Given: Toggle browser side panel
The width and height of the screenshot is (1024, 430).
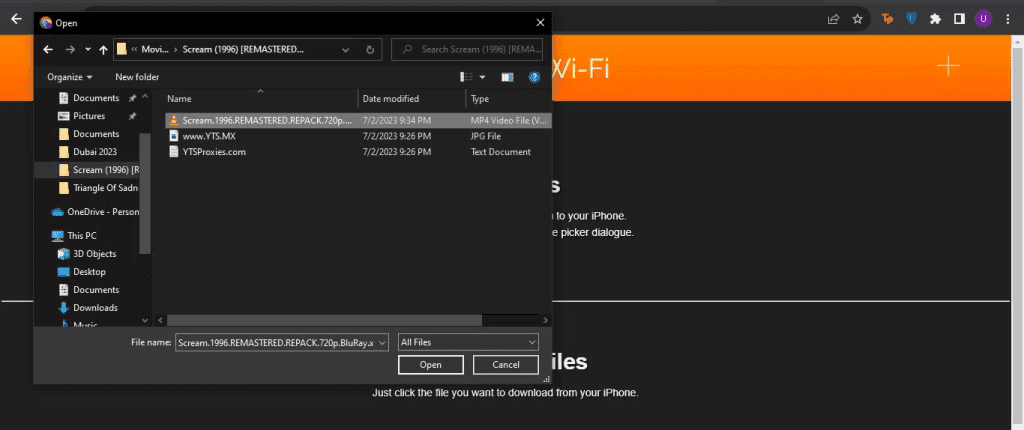Looking at the screenshot, I should (959, 19).
